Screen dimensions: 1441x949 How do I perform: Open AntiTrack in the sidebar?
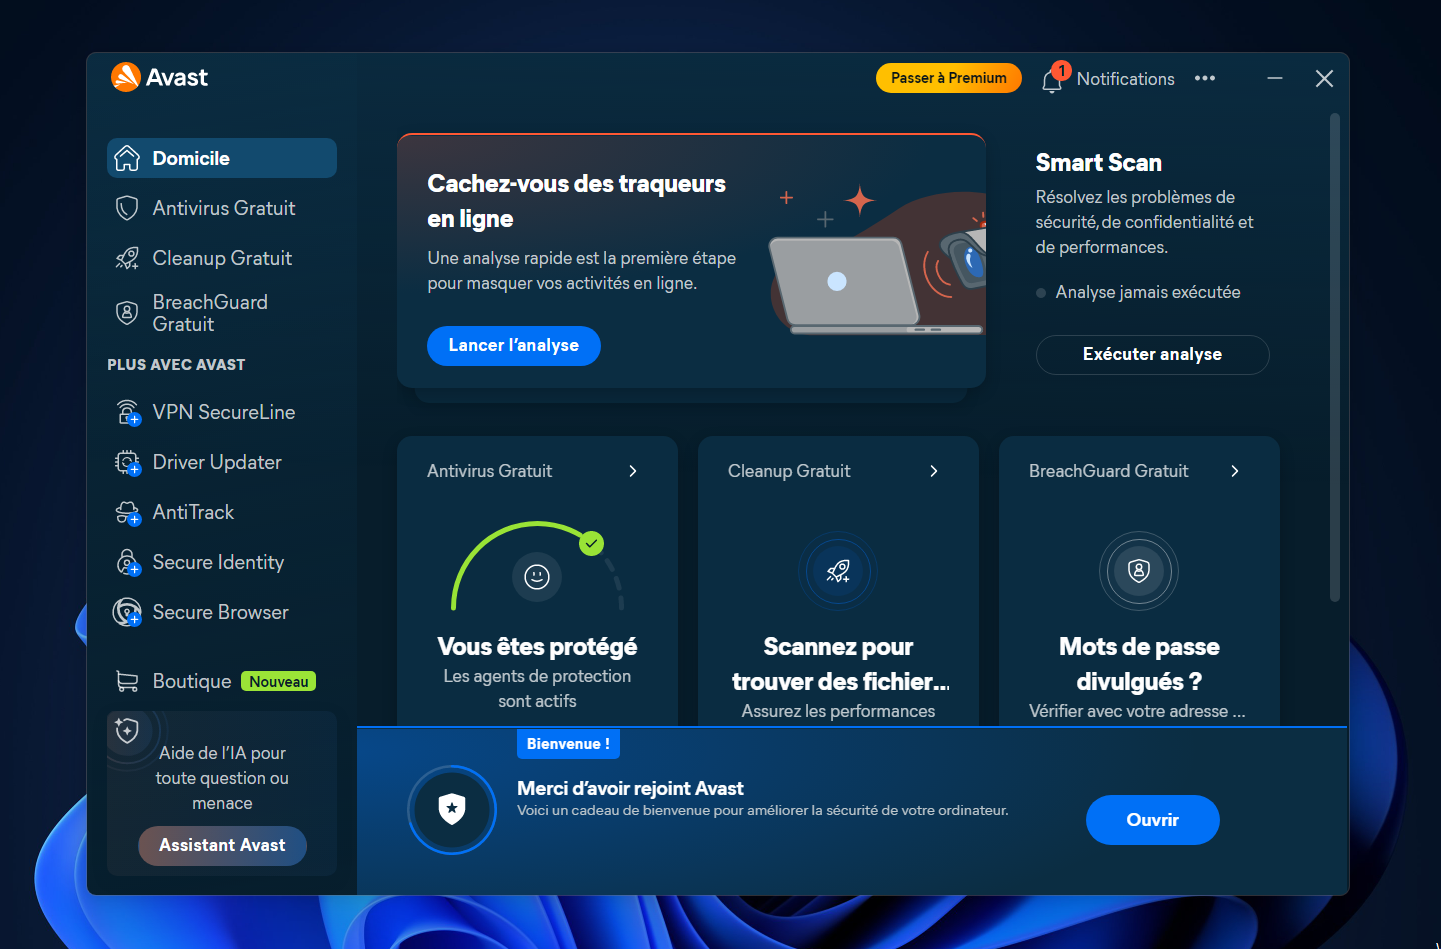click(x=222, y=512)
